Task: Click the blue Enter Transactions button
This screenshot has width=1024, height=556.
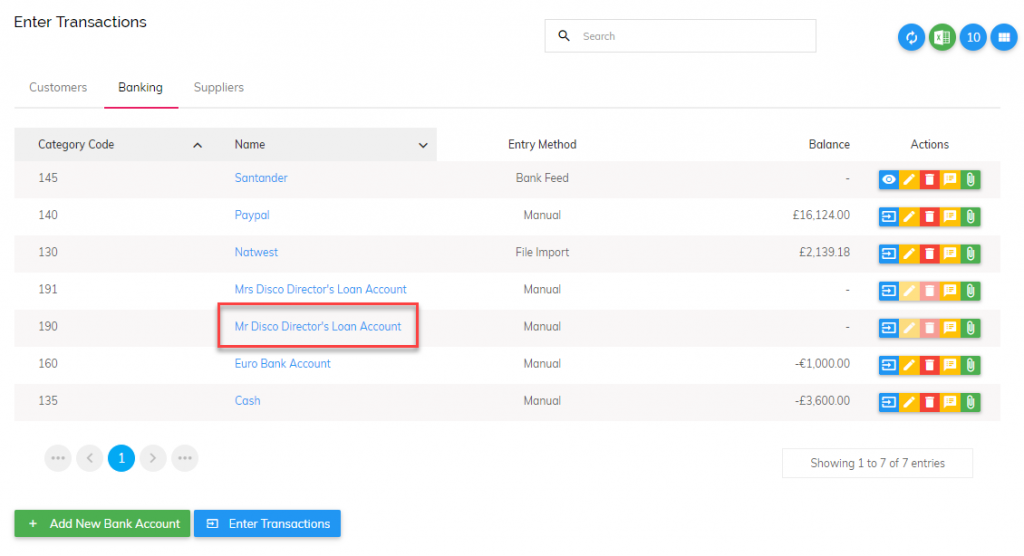Action: click(x=267, y=523)
